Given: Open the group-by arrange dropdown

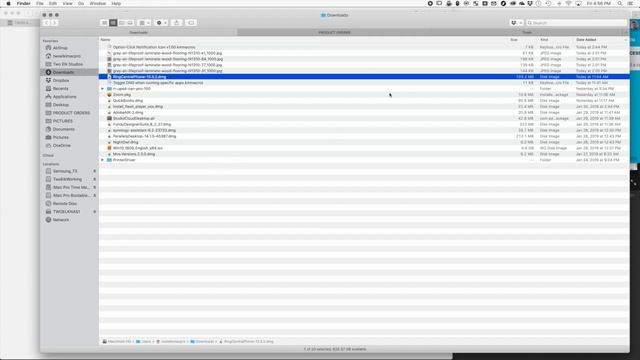Looking at the screenshot, I should [144, 23].
